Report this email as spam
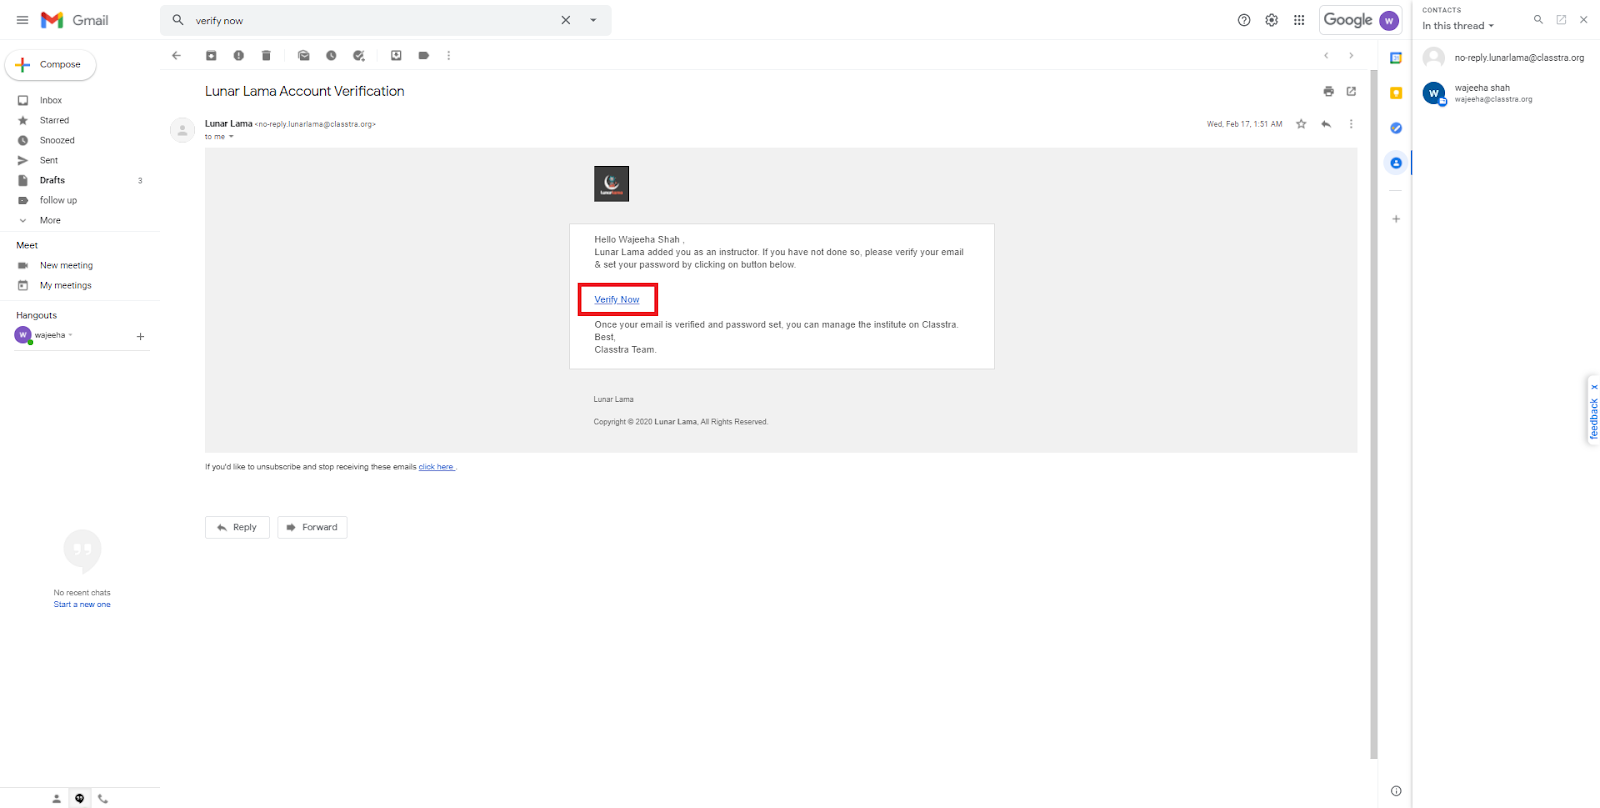This screenshot has height=808, width=1600. (x=238, y=56)
